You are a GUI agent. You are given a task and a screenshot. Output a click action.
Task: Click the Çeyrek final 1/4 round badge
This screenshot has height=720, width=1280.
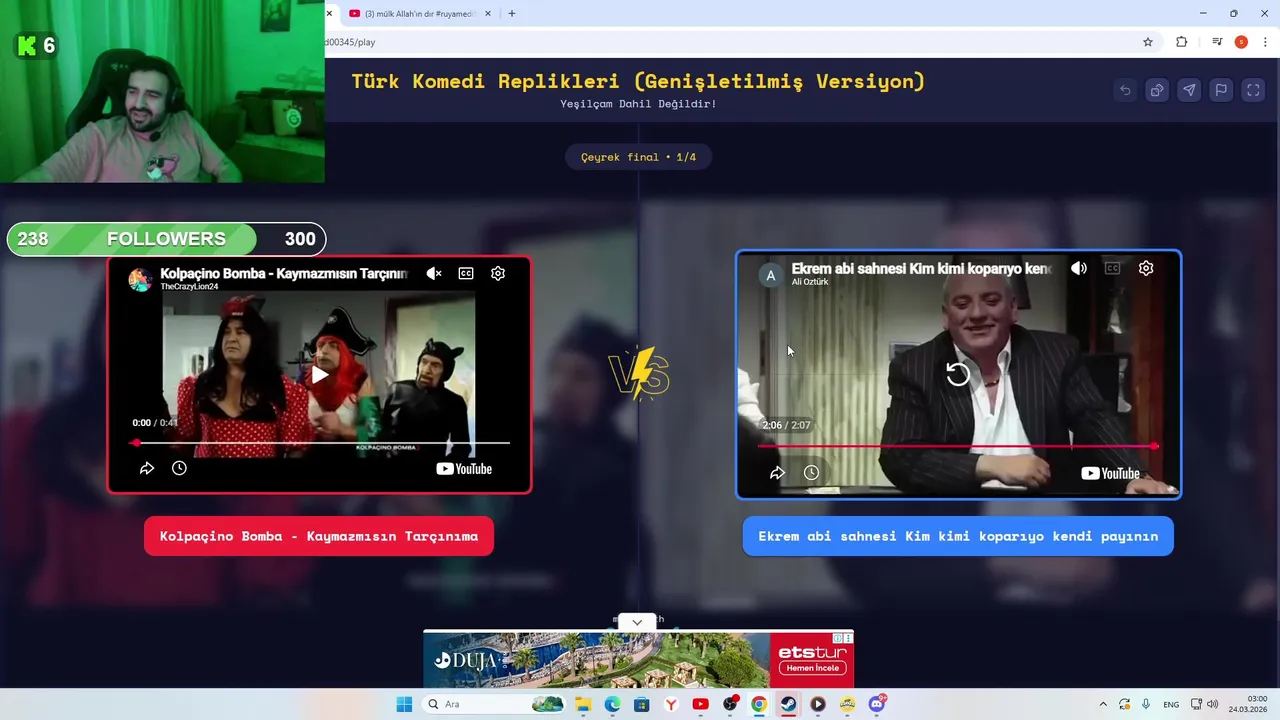point(638,157)
